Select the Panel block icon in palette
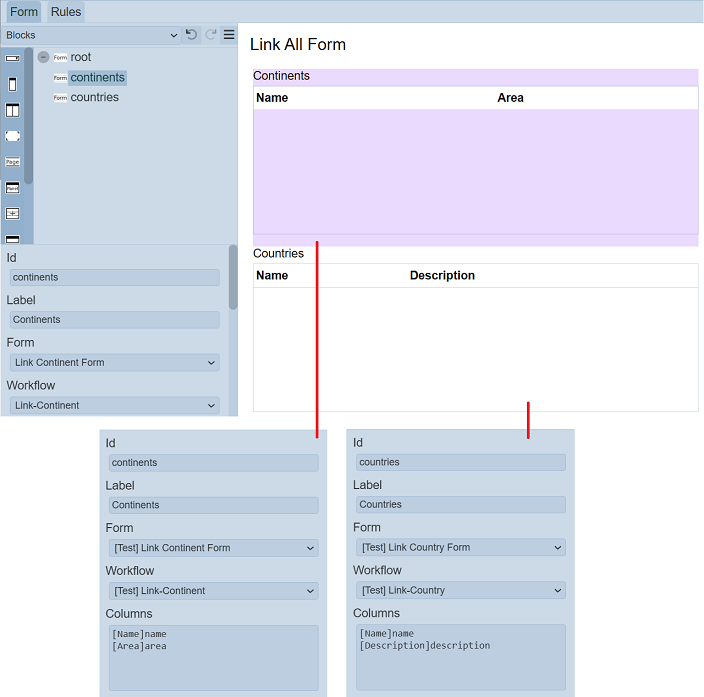This screenshot has height=697, width=704. [x=13, y=188]
